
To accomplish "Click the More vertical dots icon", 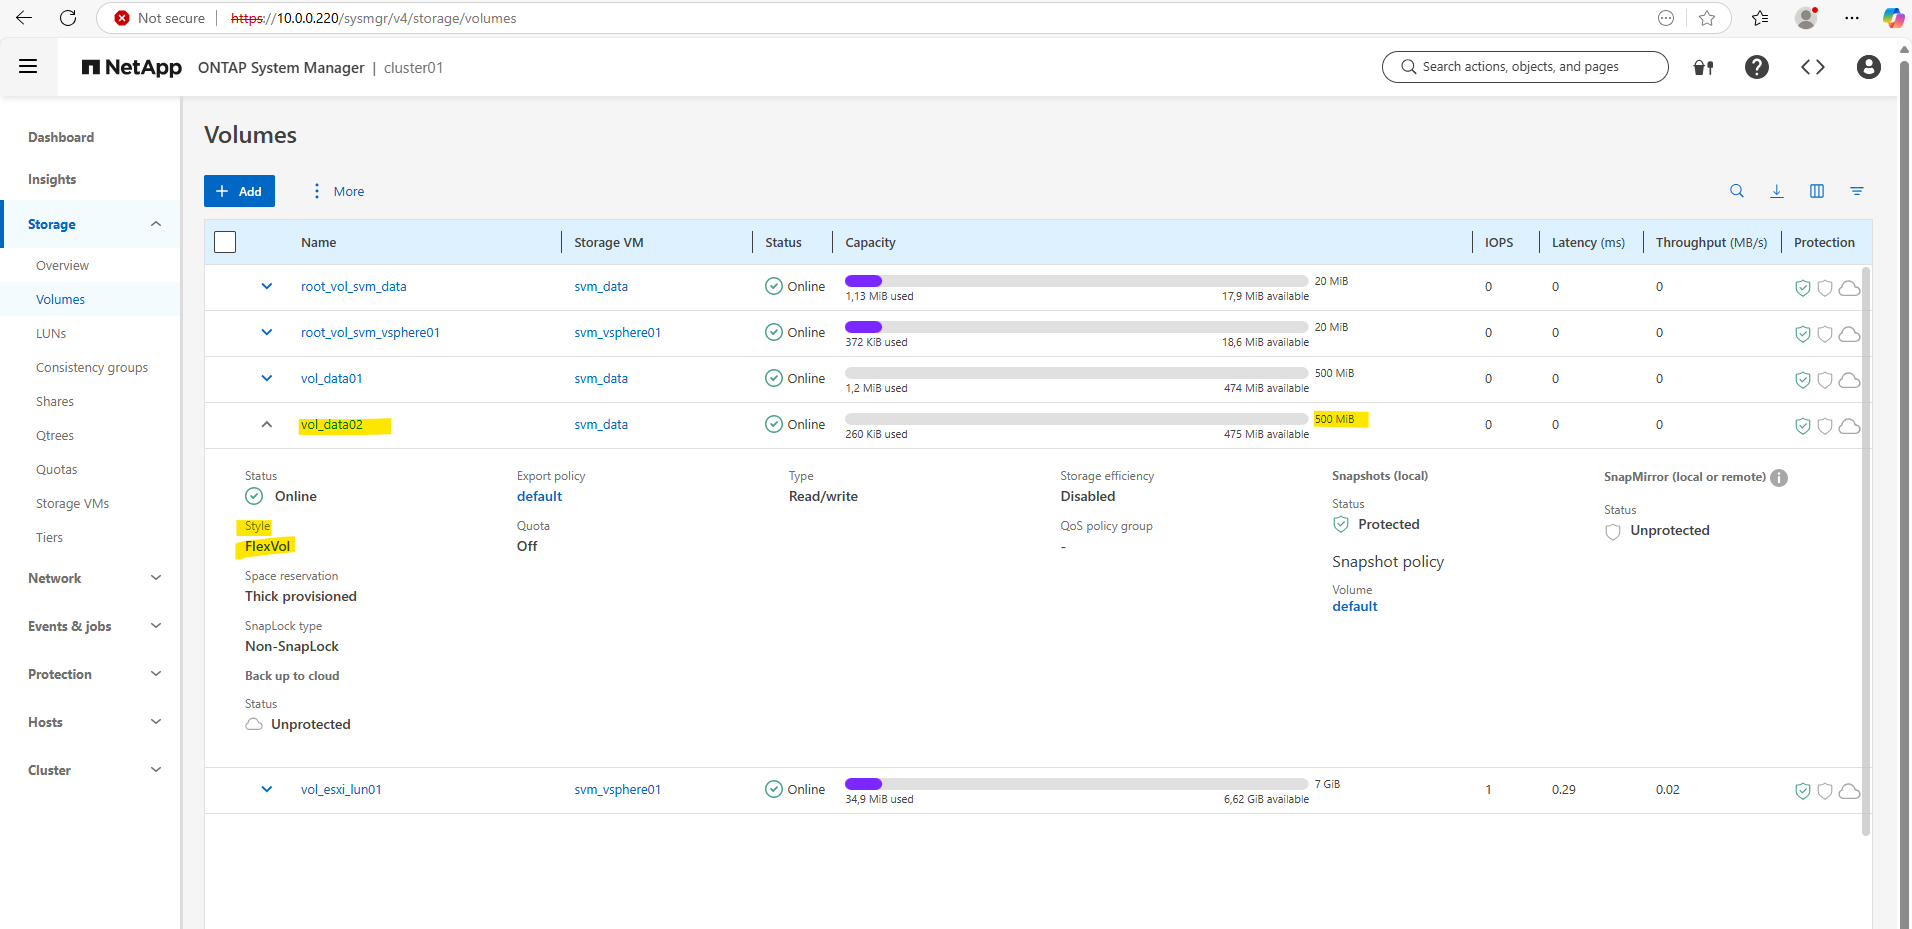I will pos(317,191).
